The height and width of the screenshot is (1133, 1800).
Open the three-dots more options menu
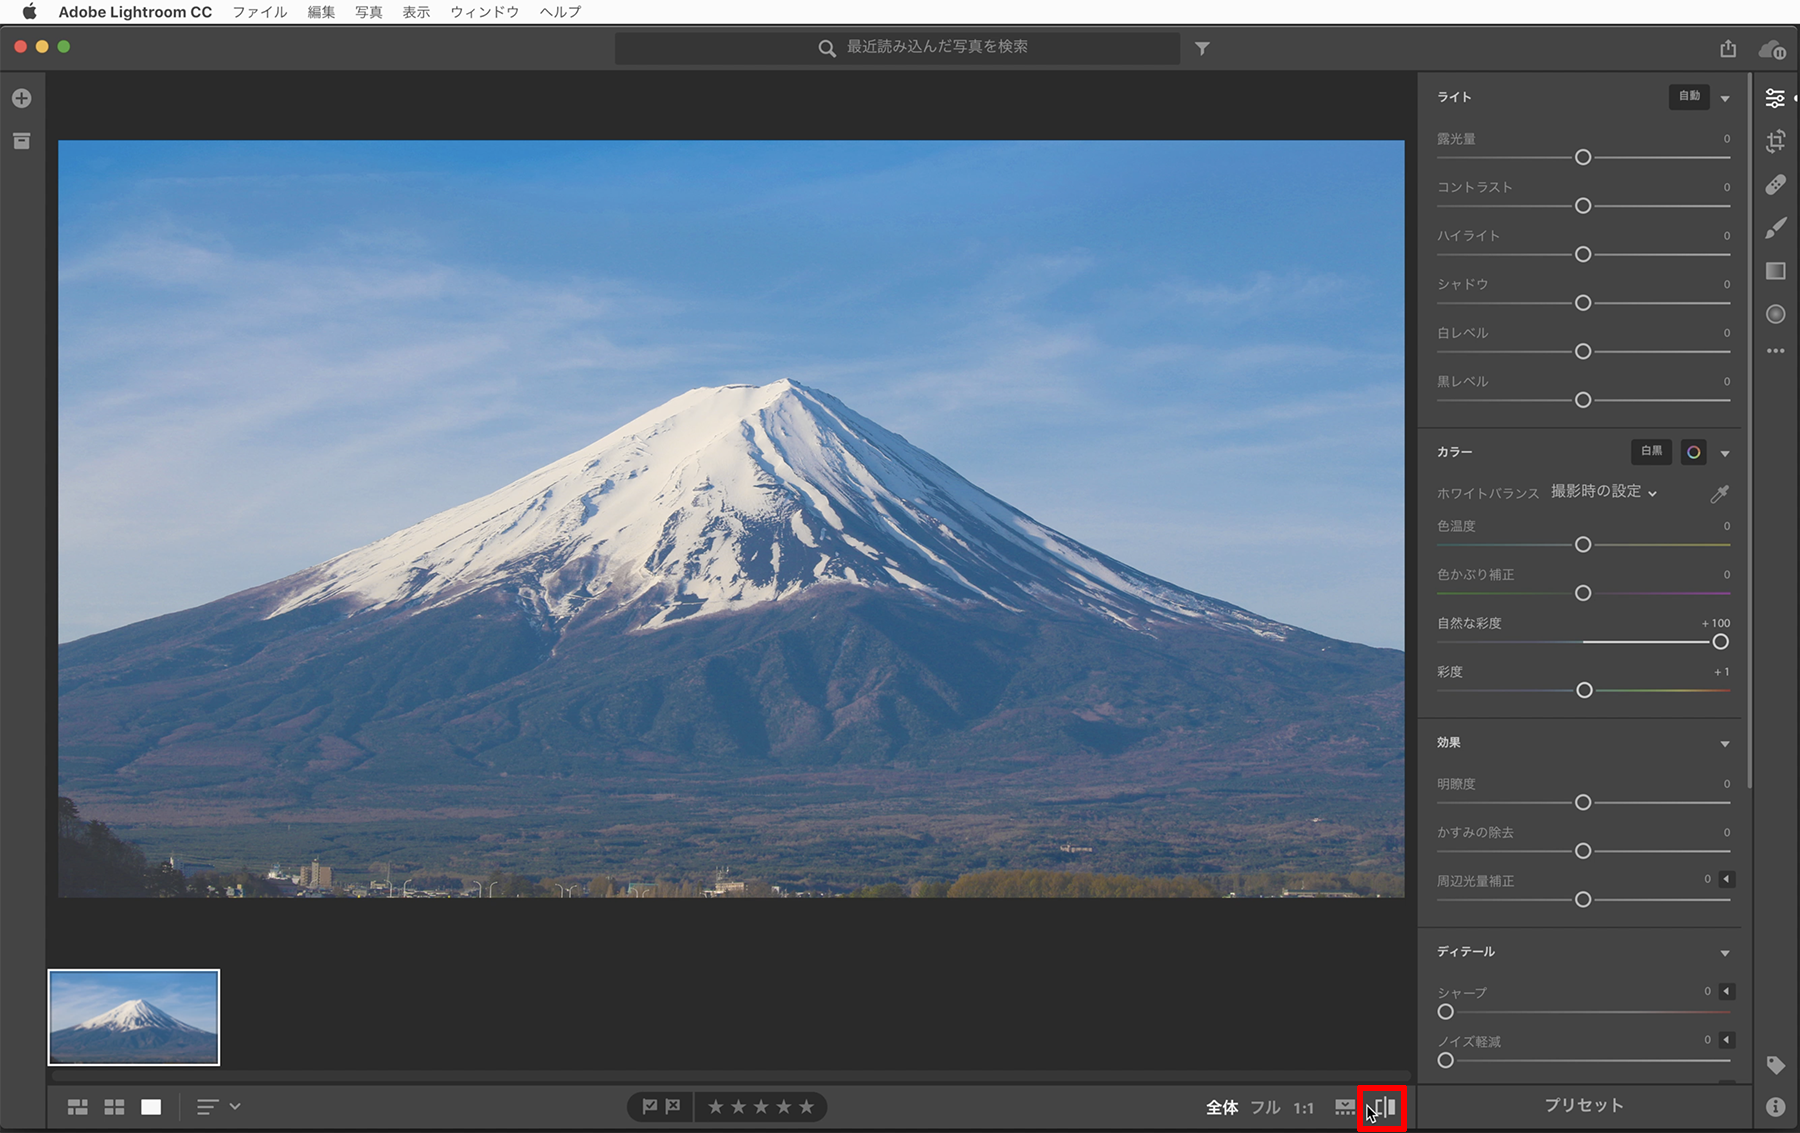1775,351
